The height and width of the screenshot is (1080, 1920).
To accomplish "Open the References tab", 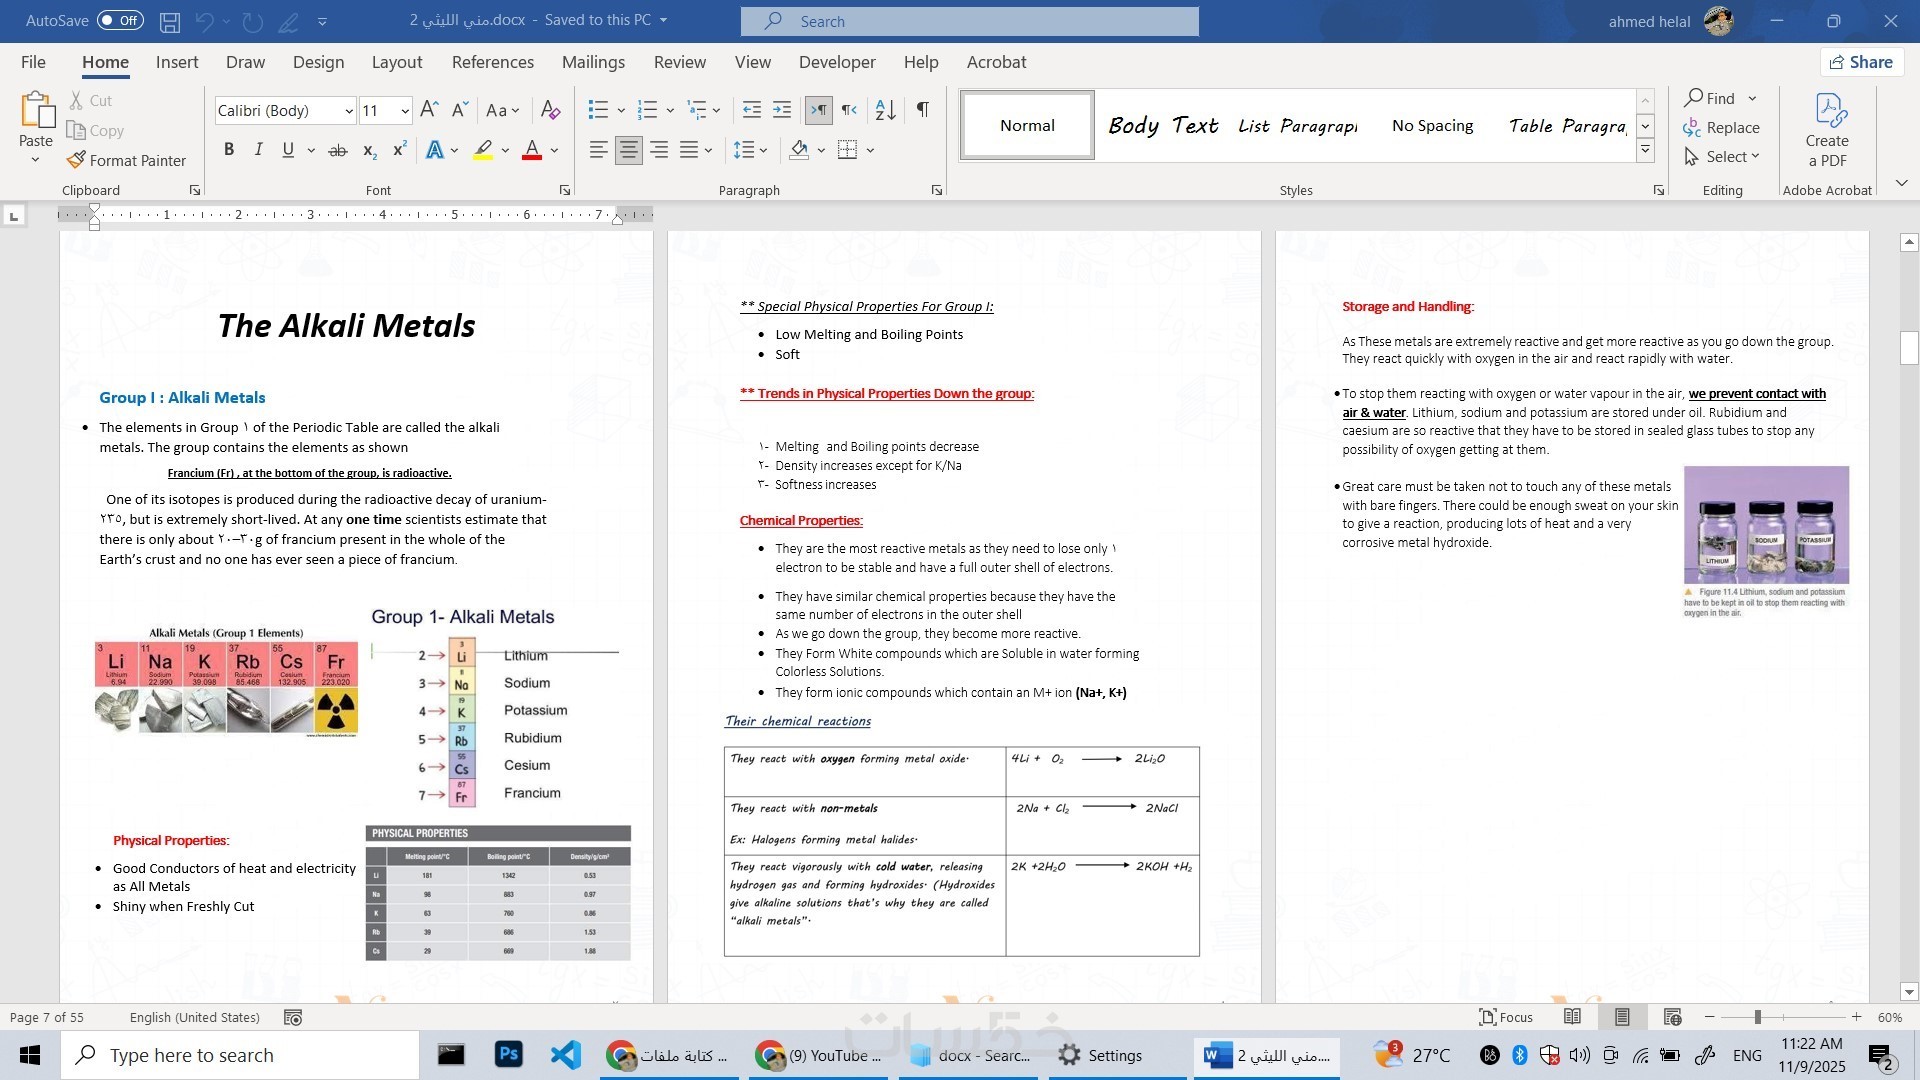I will pyautogui.click(x=492, y=62).
